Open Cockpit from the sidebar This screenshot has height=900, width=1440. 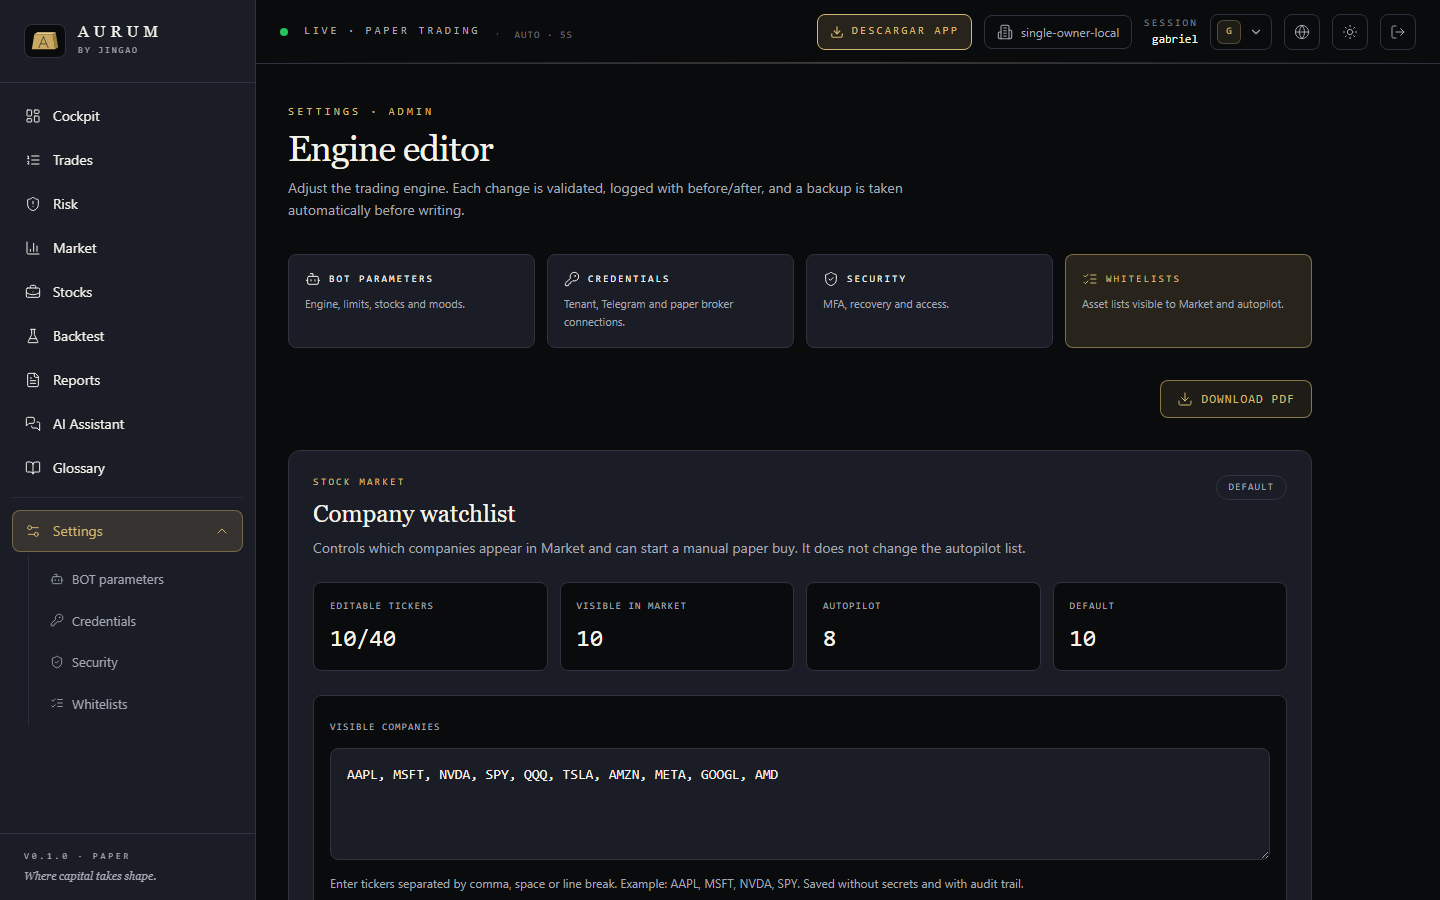(127, 116)
